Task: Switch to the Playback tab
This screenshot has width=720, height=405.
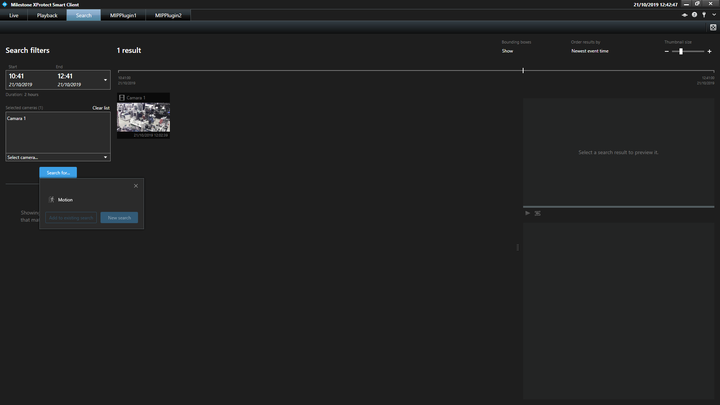Action: pos(47,16)
